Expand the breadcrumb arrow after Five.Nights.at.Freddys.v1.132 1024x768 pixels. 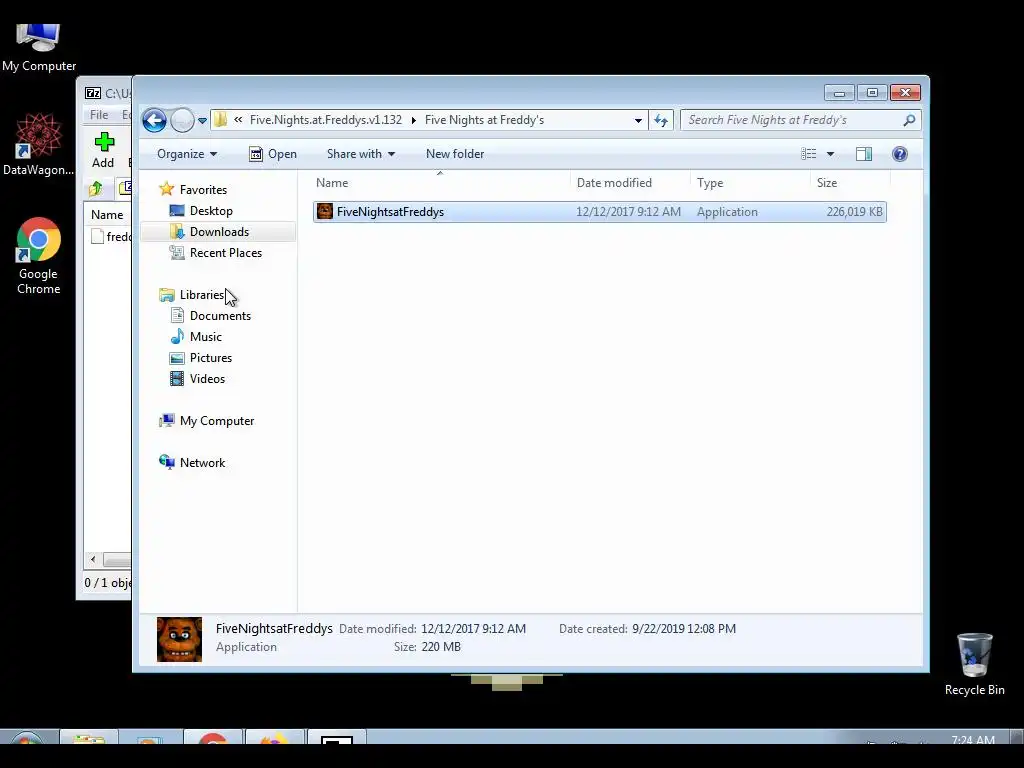point(413,120)
